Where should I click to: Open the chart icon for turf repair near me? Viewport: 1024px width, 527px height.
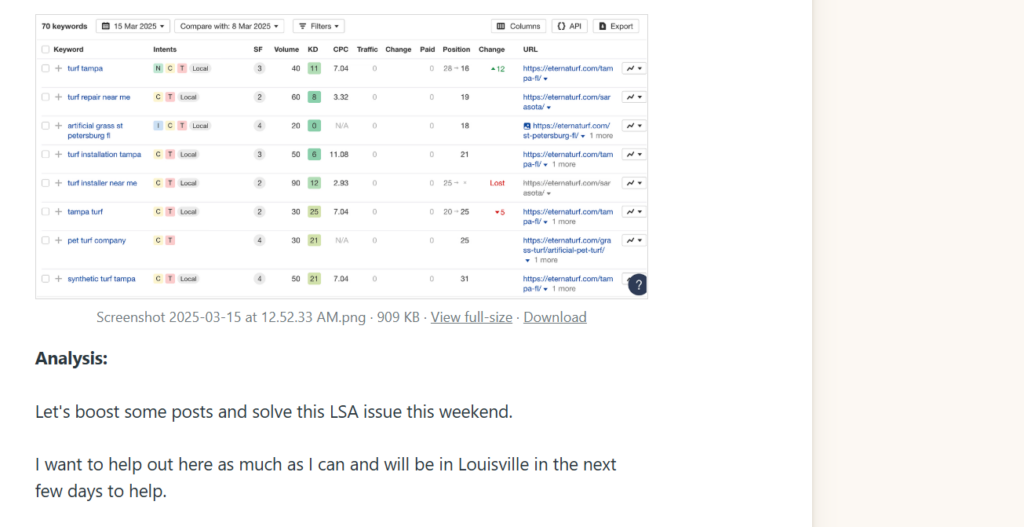click(x=634, y=97)
